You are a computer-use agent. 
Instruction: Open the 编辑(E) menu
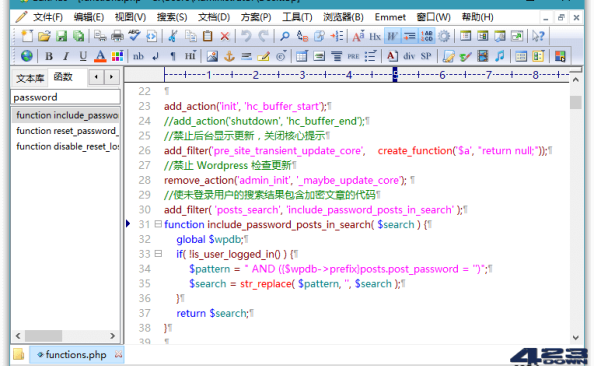(89, 17)
